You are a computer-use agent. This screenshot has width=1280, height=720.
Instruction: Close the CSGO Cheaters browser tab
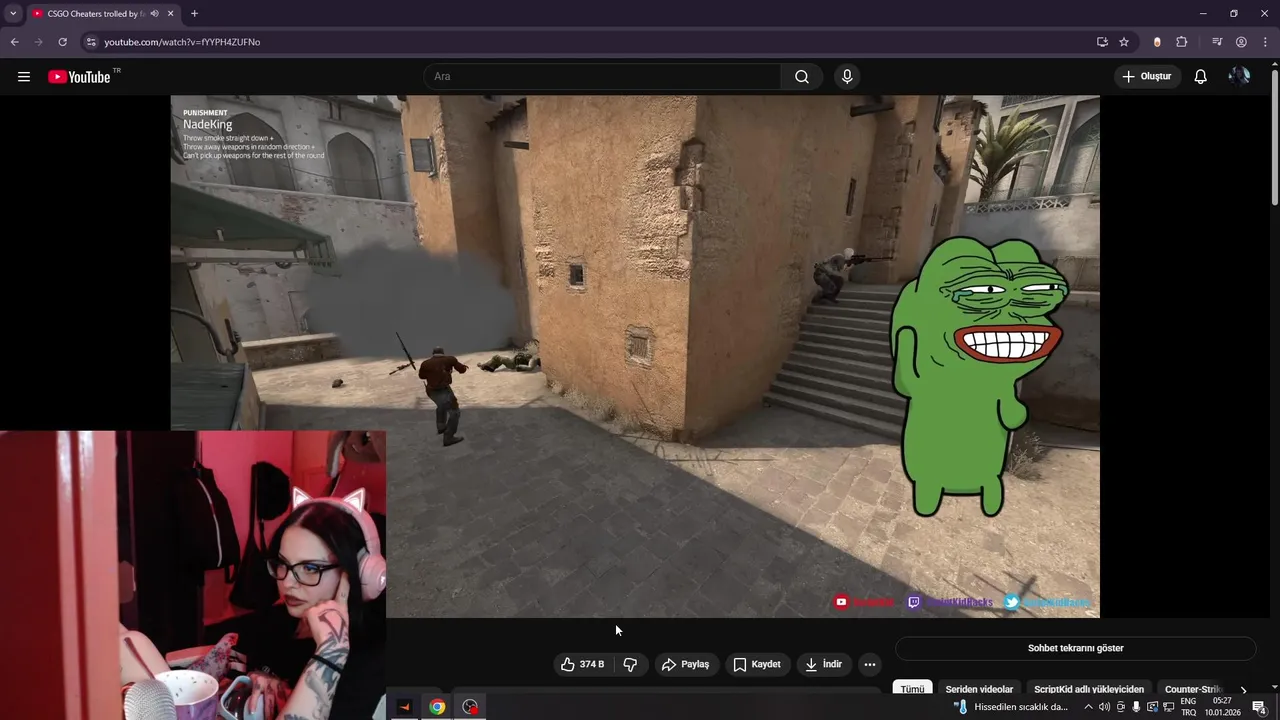click(171, 14)
